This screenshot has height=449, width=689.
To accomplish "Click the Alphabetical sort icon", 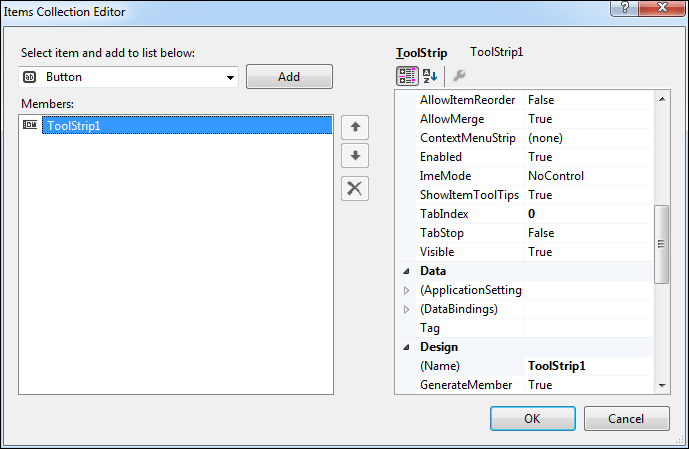I will tap(430, 75).
